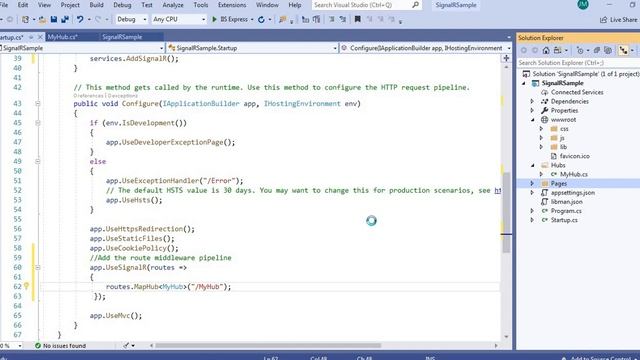Click the Home icon in Solution Explorer
This screenshot has width=640, height=360.
(546, 50)
